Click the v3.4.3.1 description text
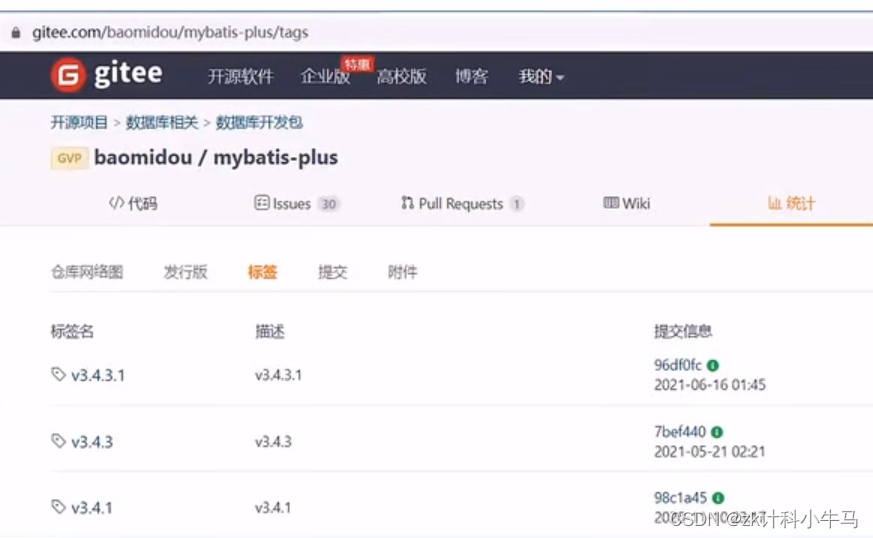Viewport: 873px width, 538px height. point(278,375)
